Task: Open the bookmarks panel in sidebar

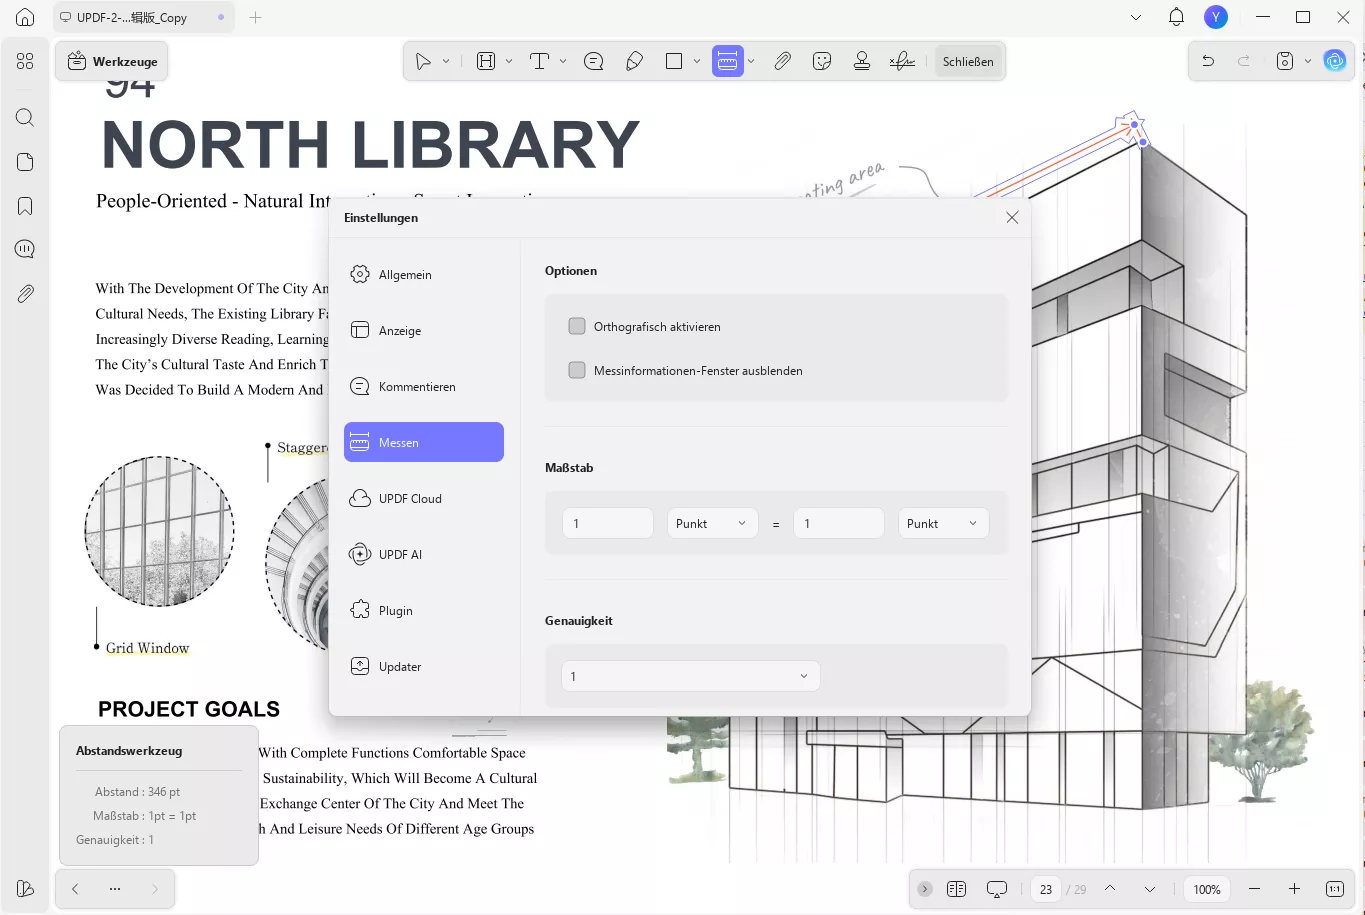Action: pos(25,206)
